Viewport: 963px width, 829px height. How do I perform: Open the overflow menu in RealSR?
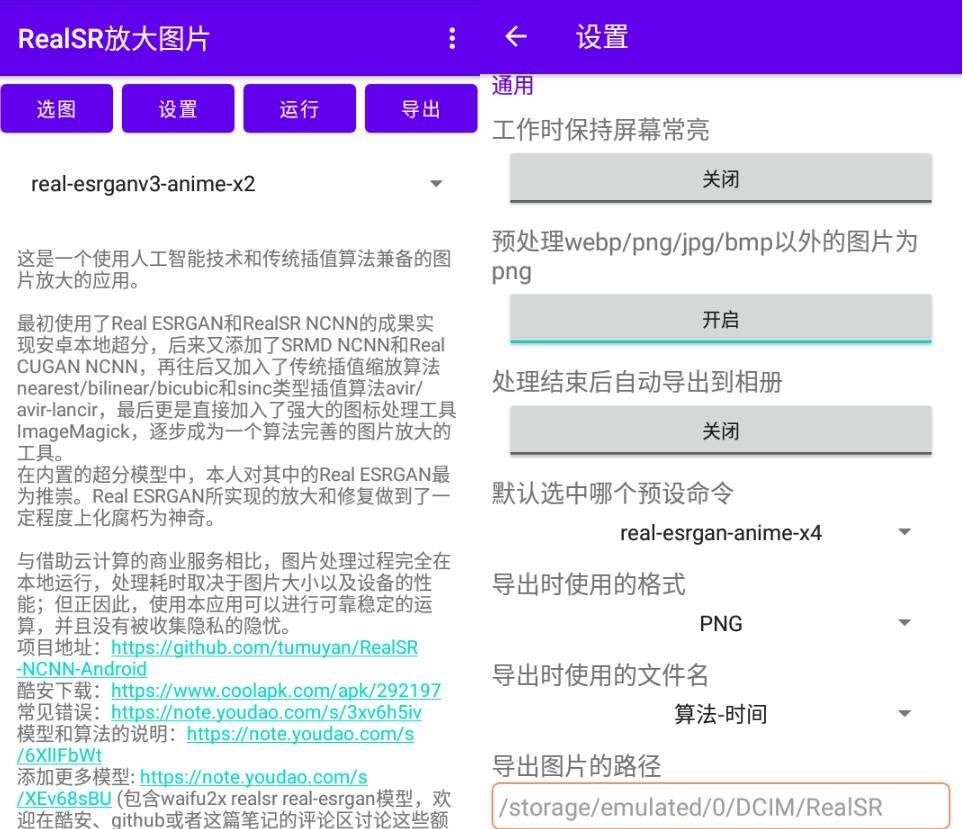[x=452, y=37]
